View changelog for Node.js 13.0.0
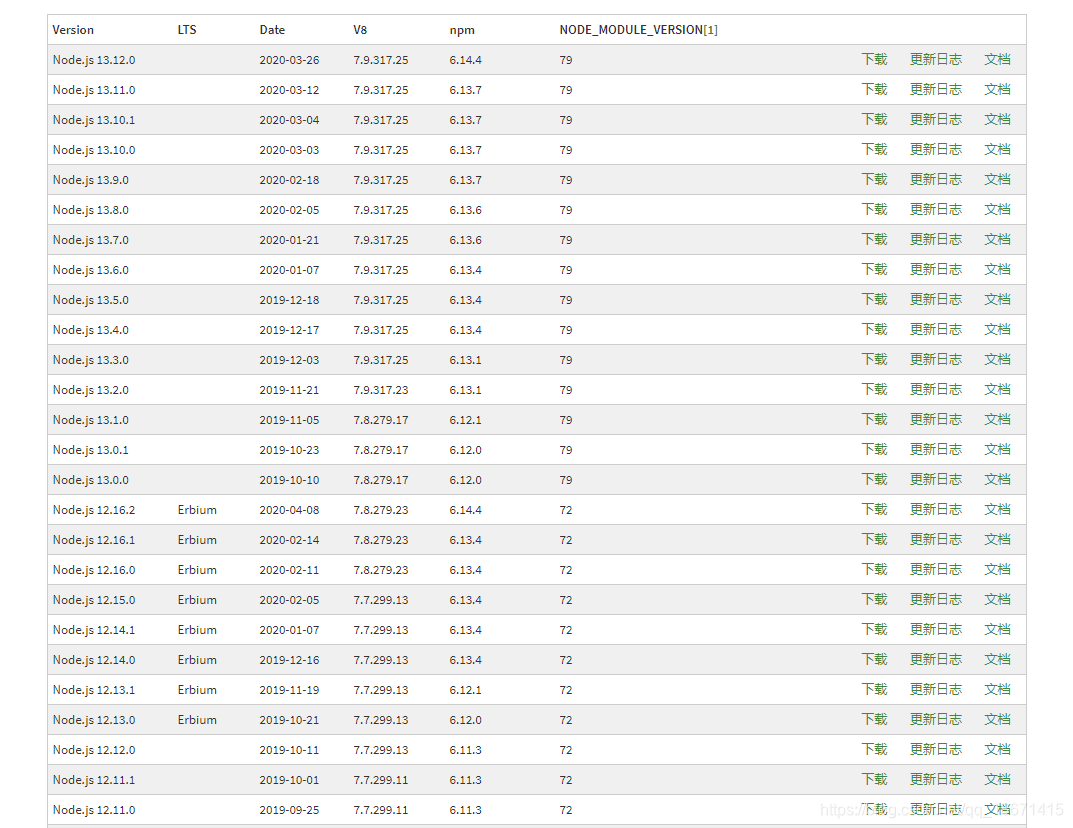The width and height of the screenshot is (1073, 828). [935, 480]
